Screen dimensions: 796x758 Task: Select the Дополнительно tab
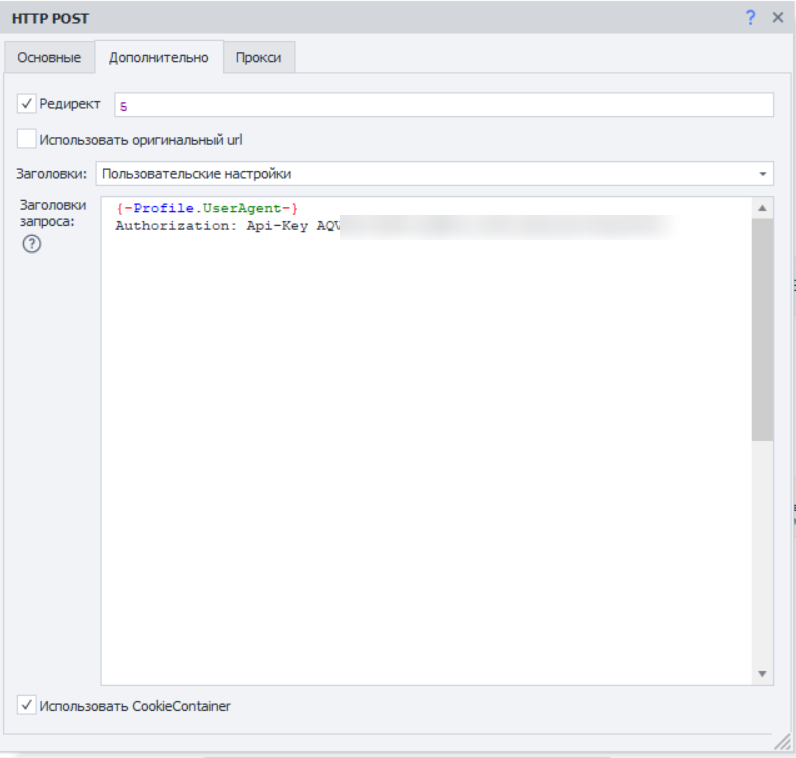coord(158,57)
